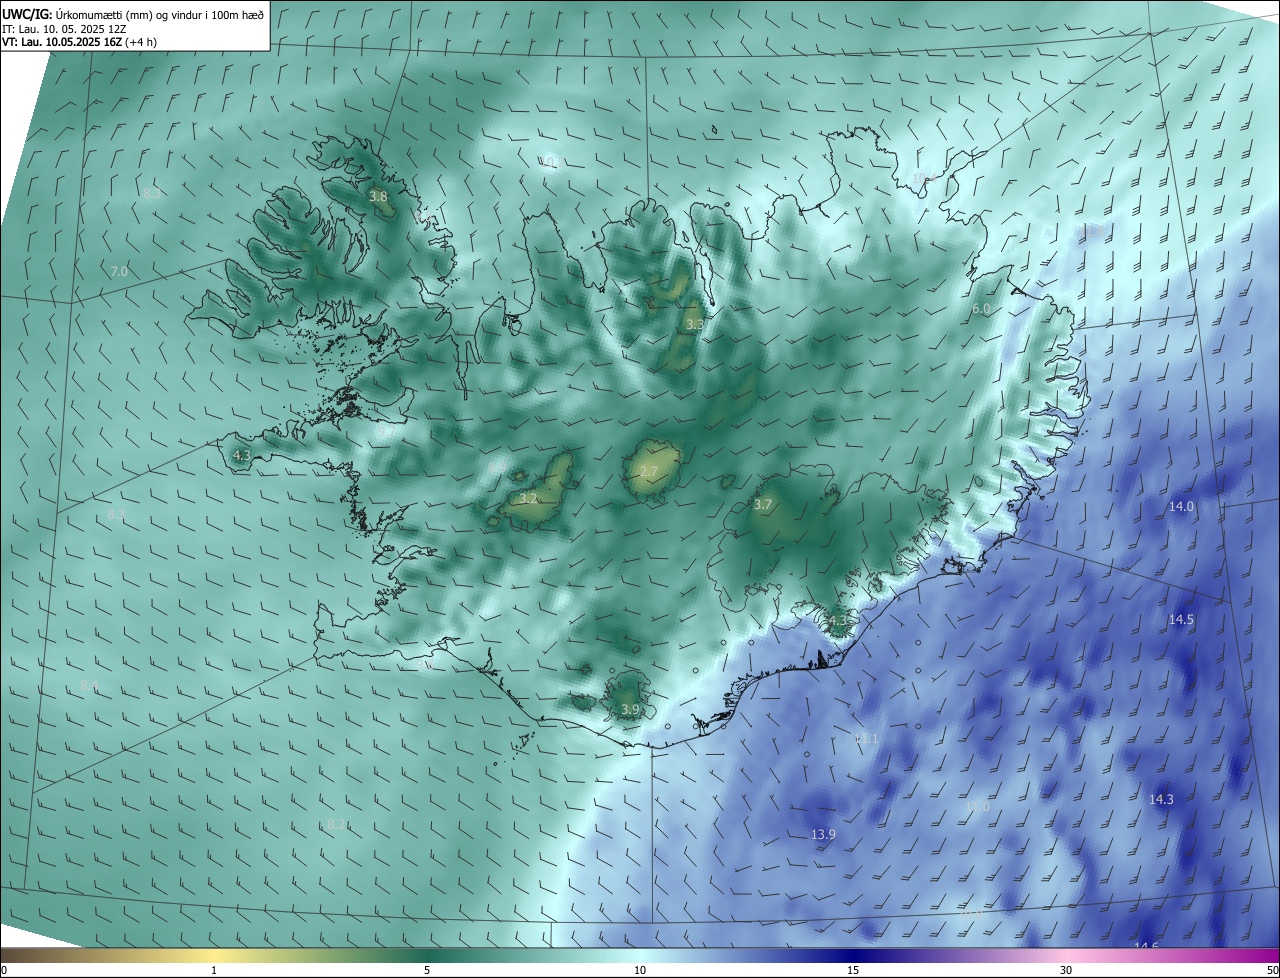Select the 7.0 value west of the Westfjords
Image resolution: width=1280 pixels, height=978 pixels.
tap(119, 272)
